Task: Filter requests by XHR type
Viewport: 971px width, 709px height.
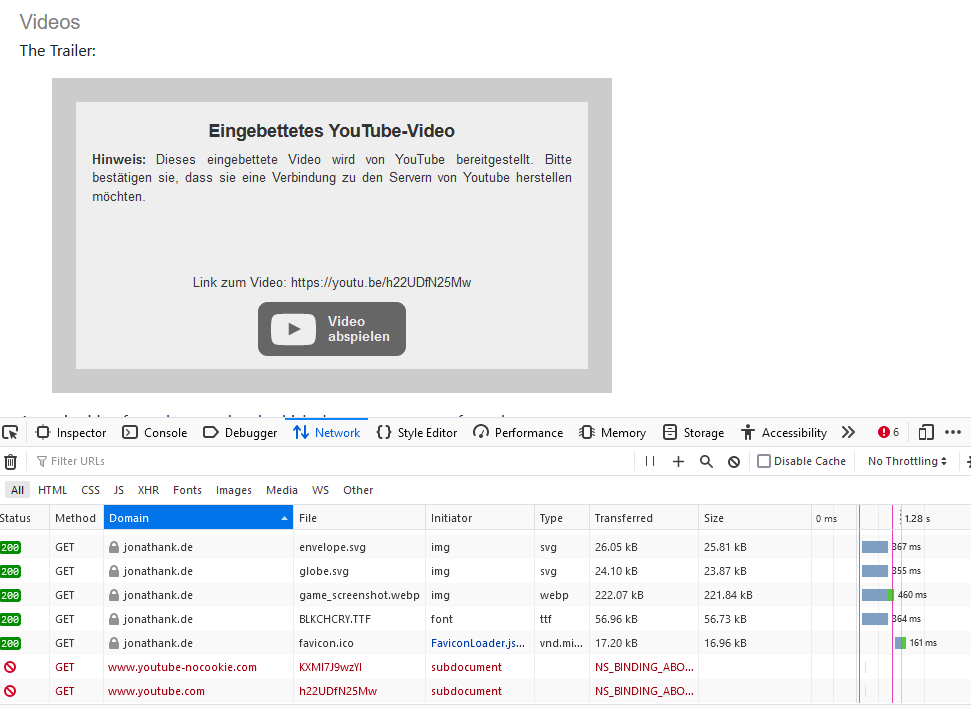Action: click(x=148, y=490)
